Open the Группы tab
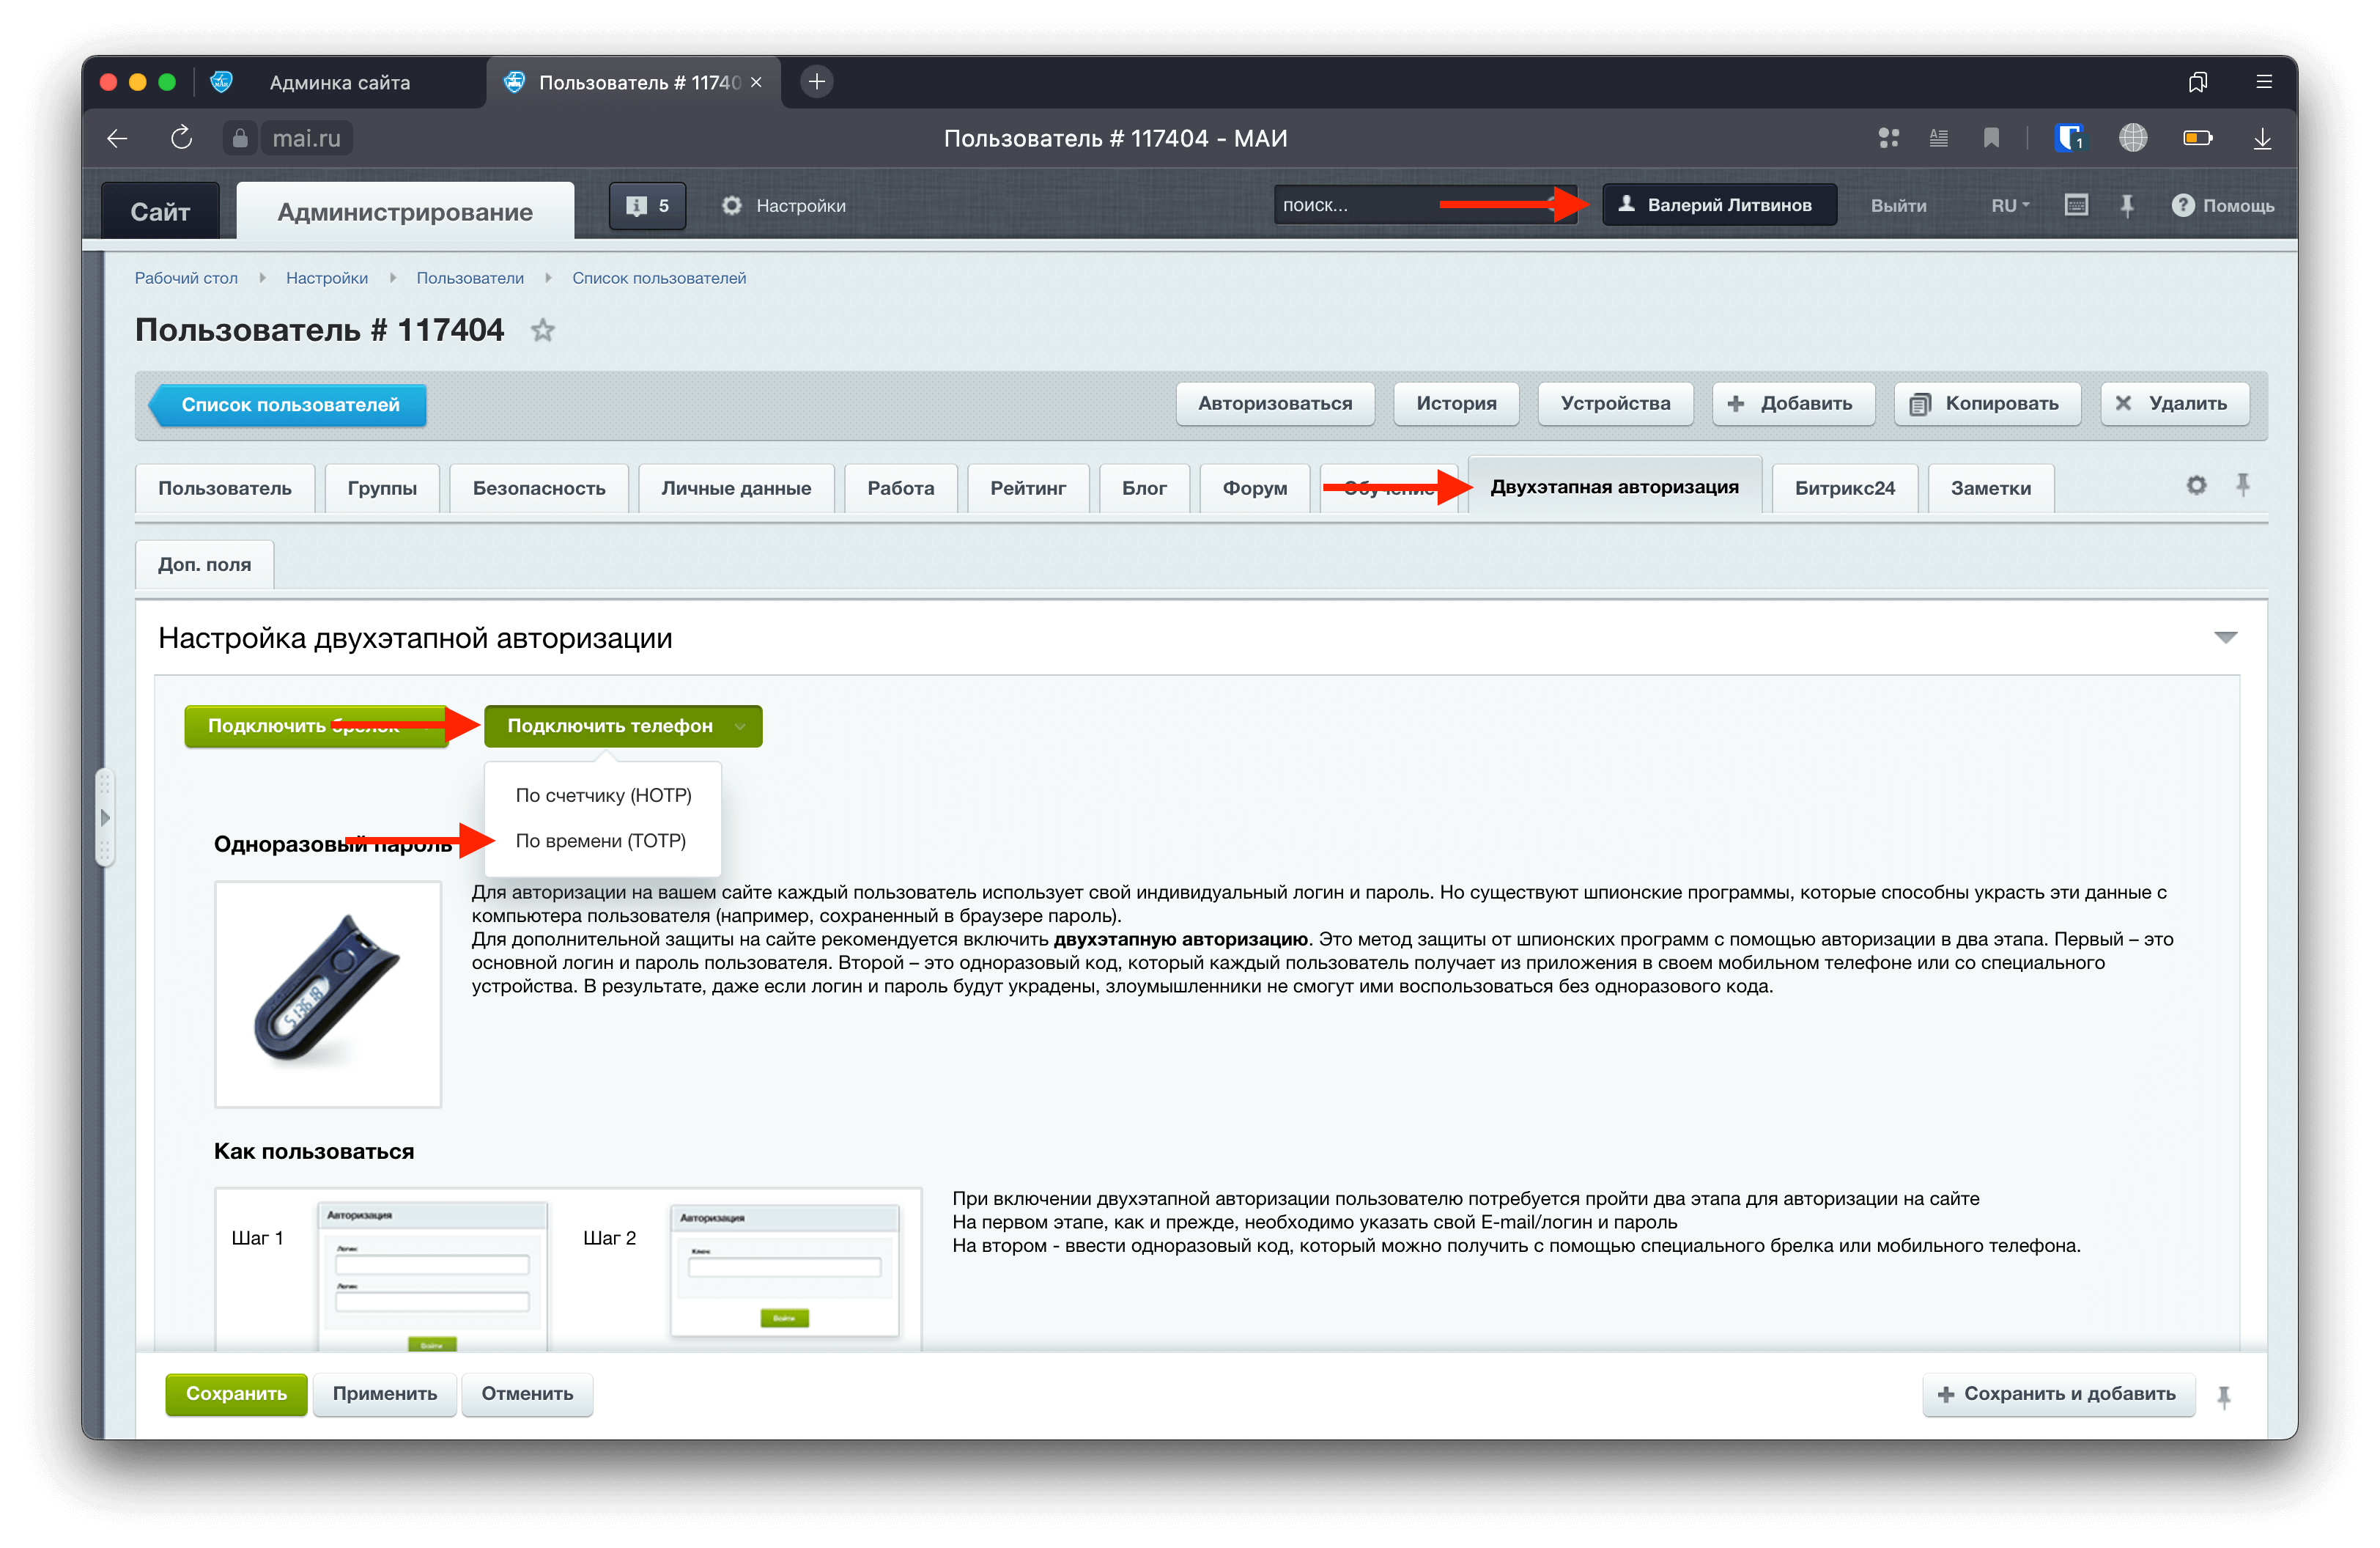This screenshot has width=2380, height=1548. [x=382, y=489]
